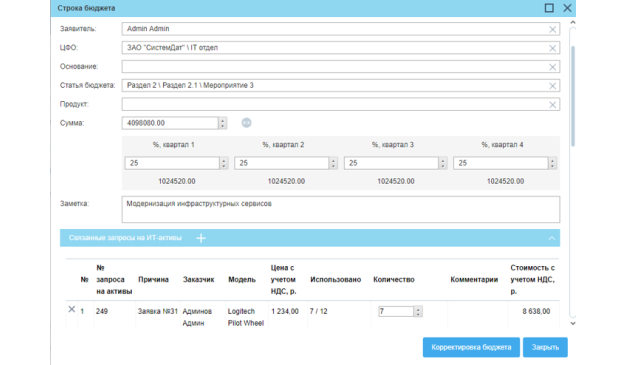The width and height of the screenshot is (627, 365).
Task: Close the Строка бюджета dialog with X
Action: point(567,8)
